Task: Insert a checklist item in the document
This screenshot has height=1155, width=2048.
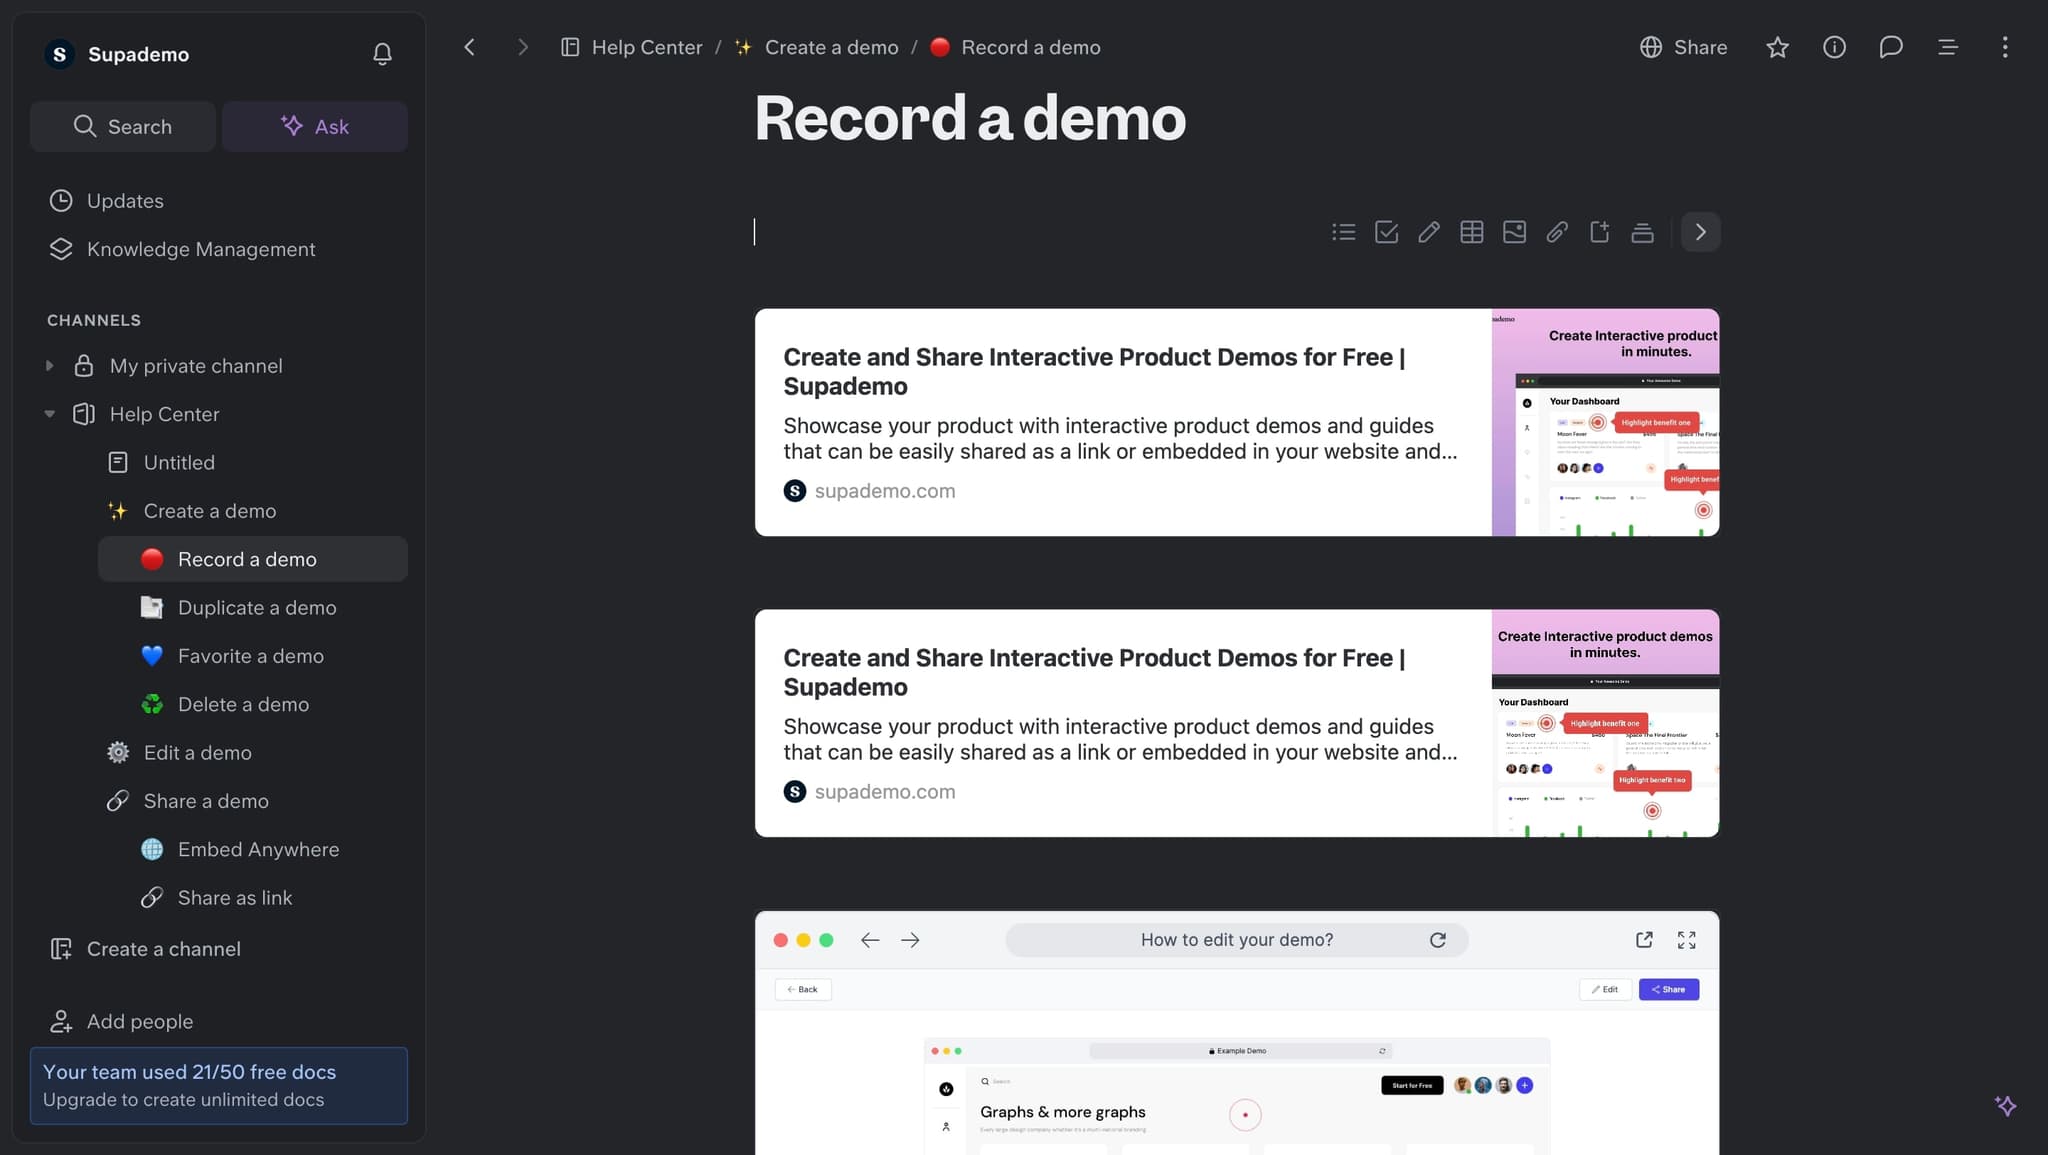Action: (1386, 231)
